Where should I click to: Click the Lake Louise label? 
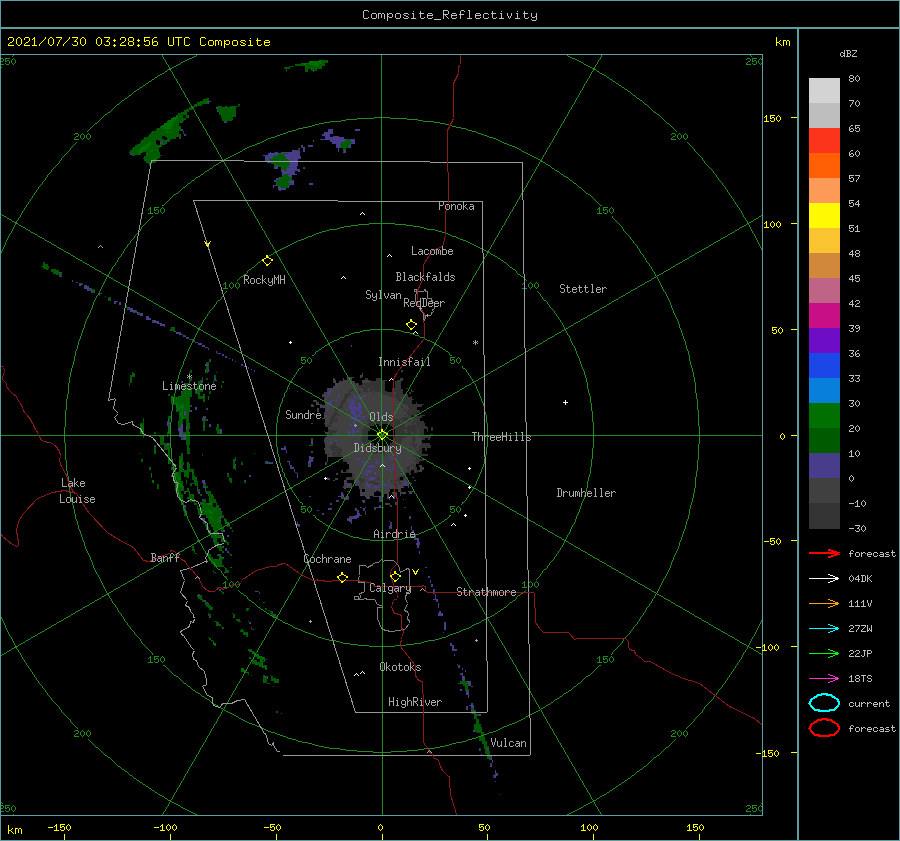77,491
